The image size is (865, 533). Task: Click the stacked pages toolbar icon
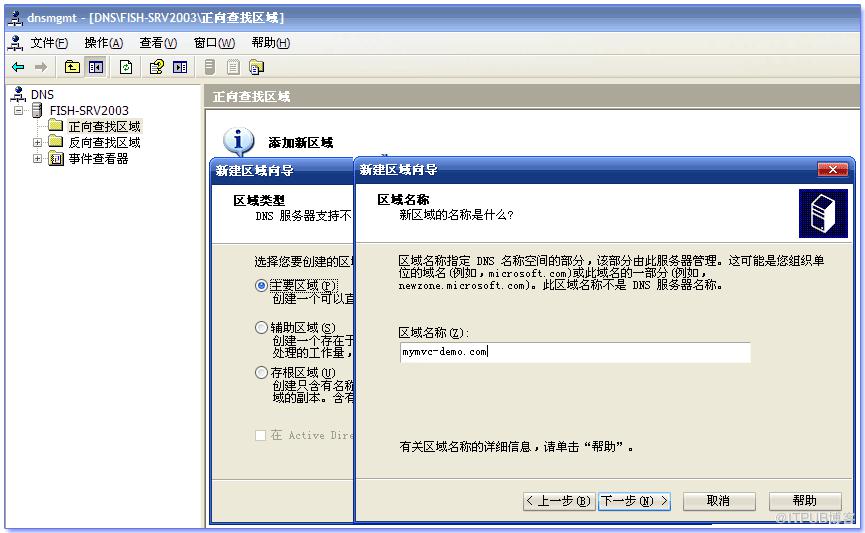[257, 67]
